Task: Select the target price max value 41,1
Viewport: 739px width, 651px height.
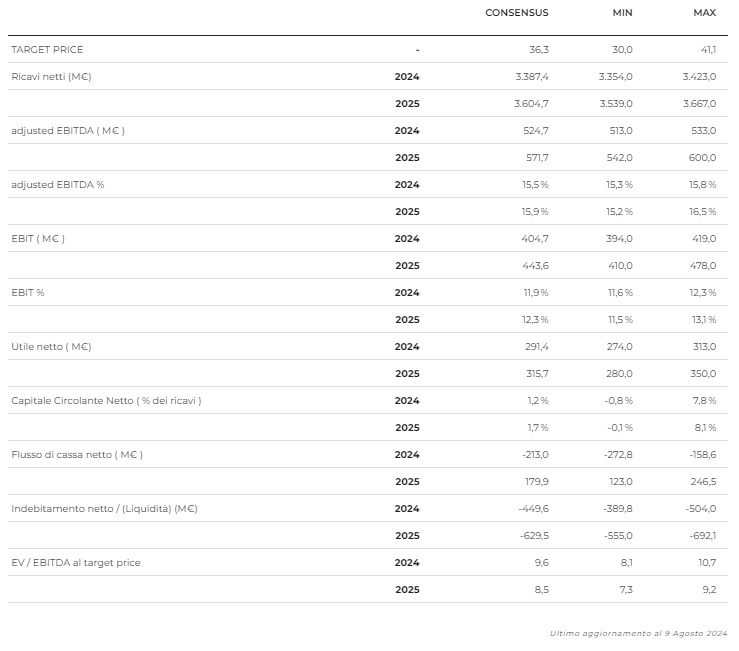Action: click(x=707, y=49)
